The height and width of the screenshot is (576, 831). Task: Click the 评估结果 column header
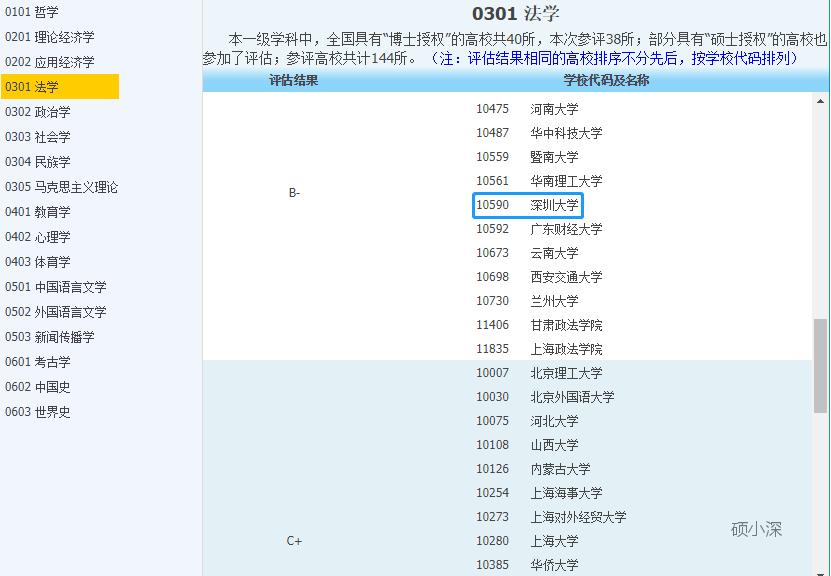point(293,82)
